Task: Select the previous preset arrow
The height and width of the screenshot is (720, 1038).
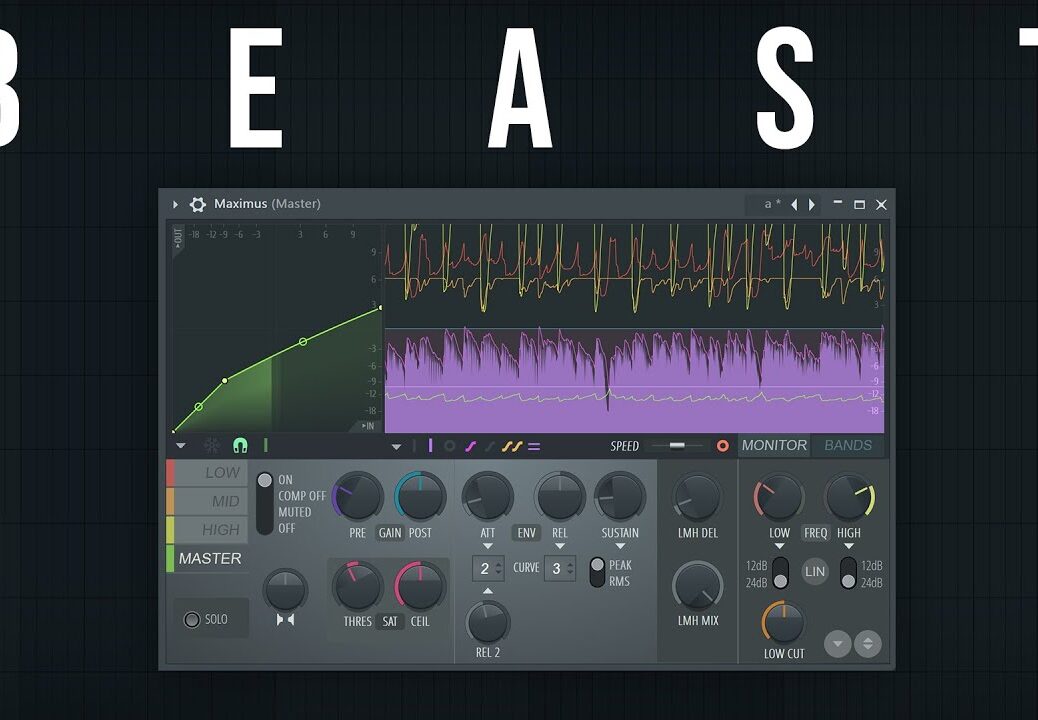Action: point(794,204)
